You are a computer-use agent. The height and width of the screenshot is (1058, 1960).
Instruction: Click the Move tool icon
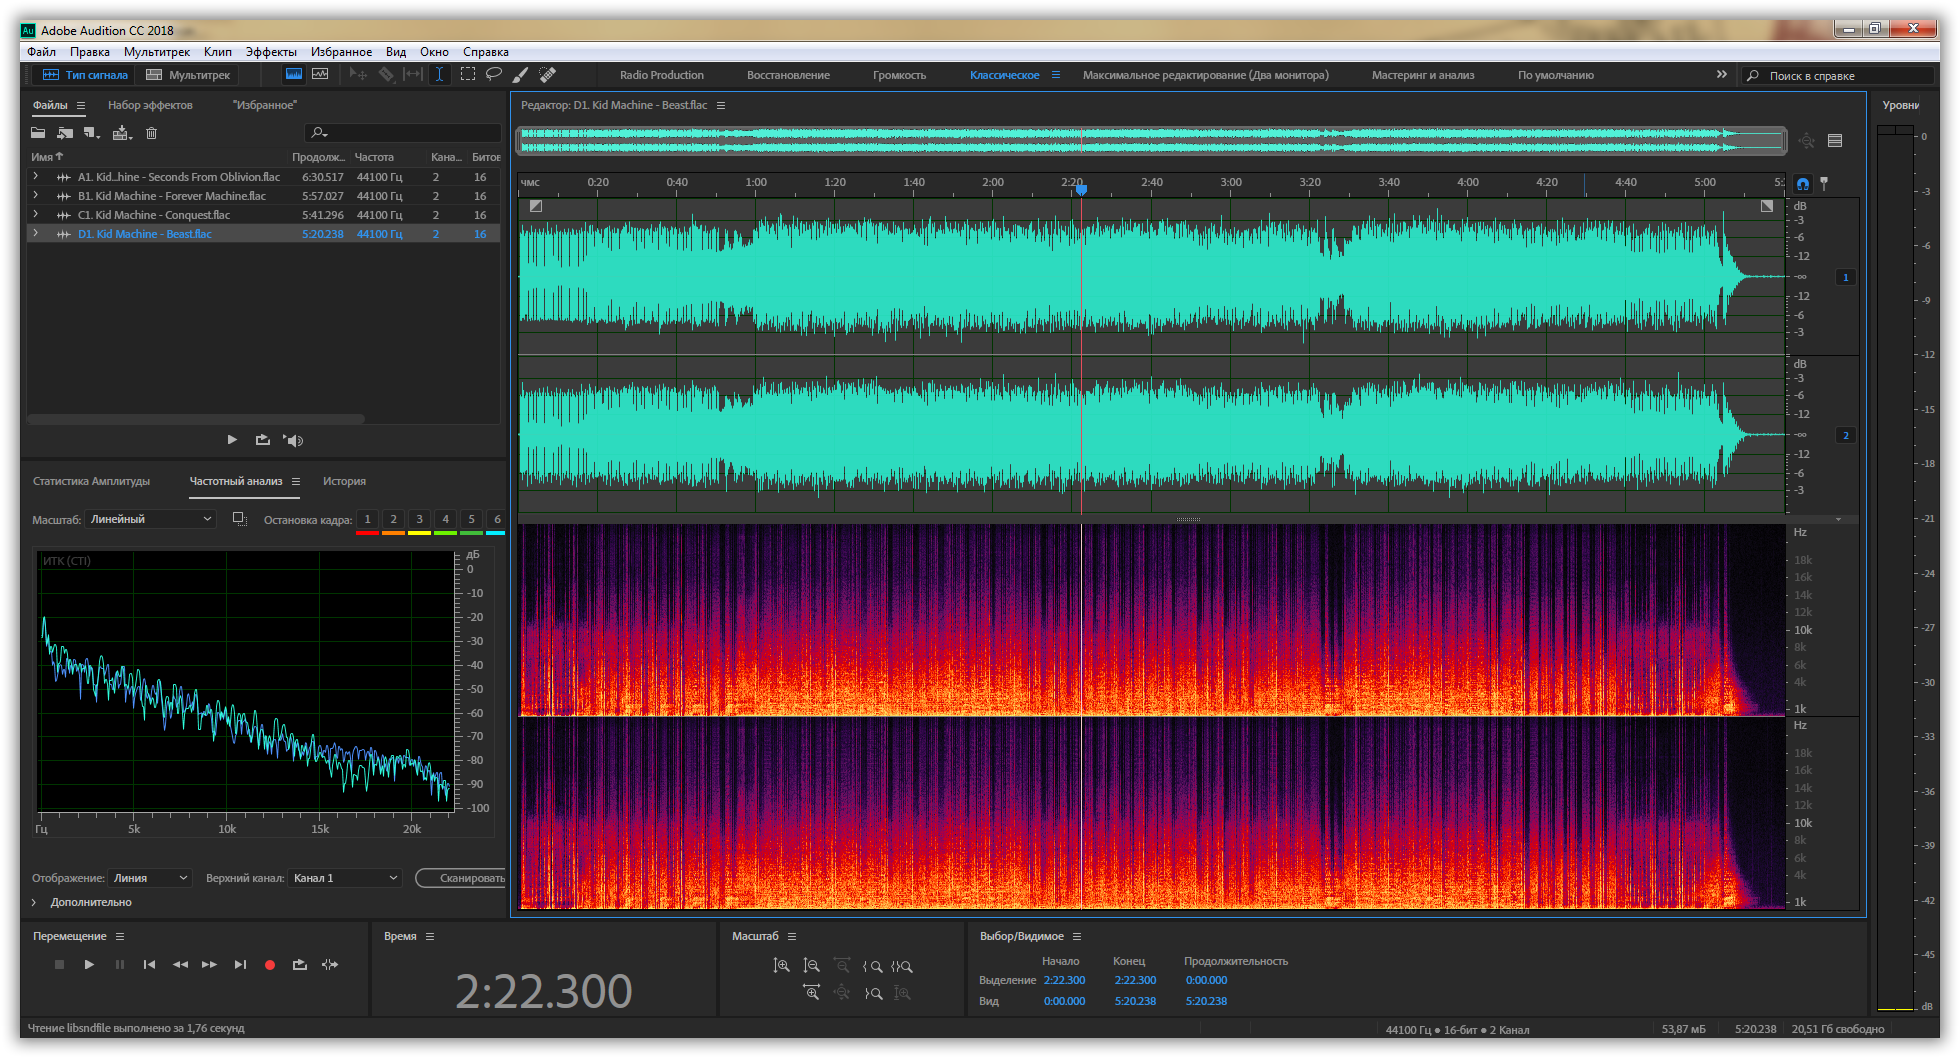358,74
